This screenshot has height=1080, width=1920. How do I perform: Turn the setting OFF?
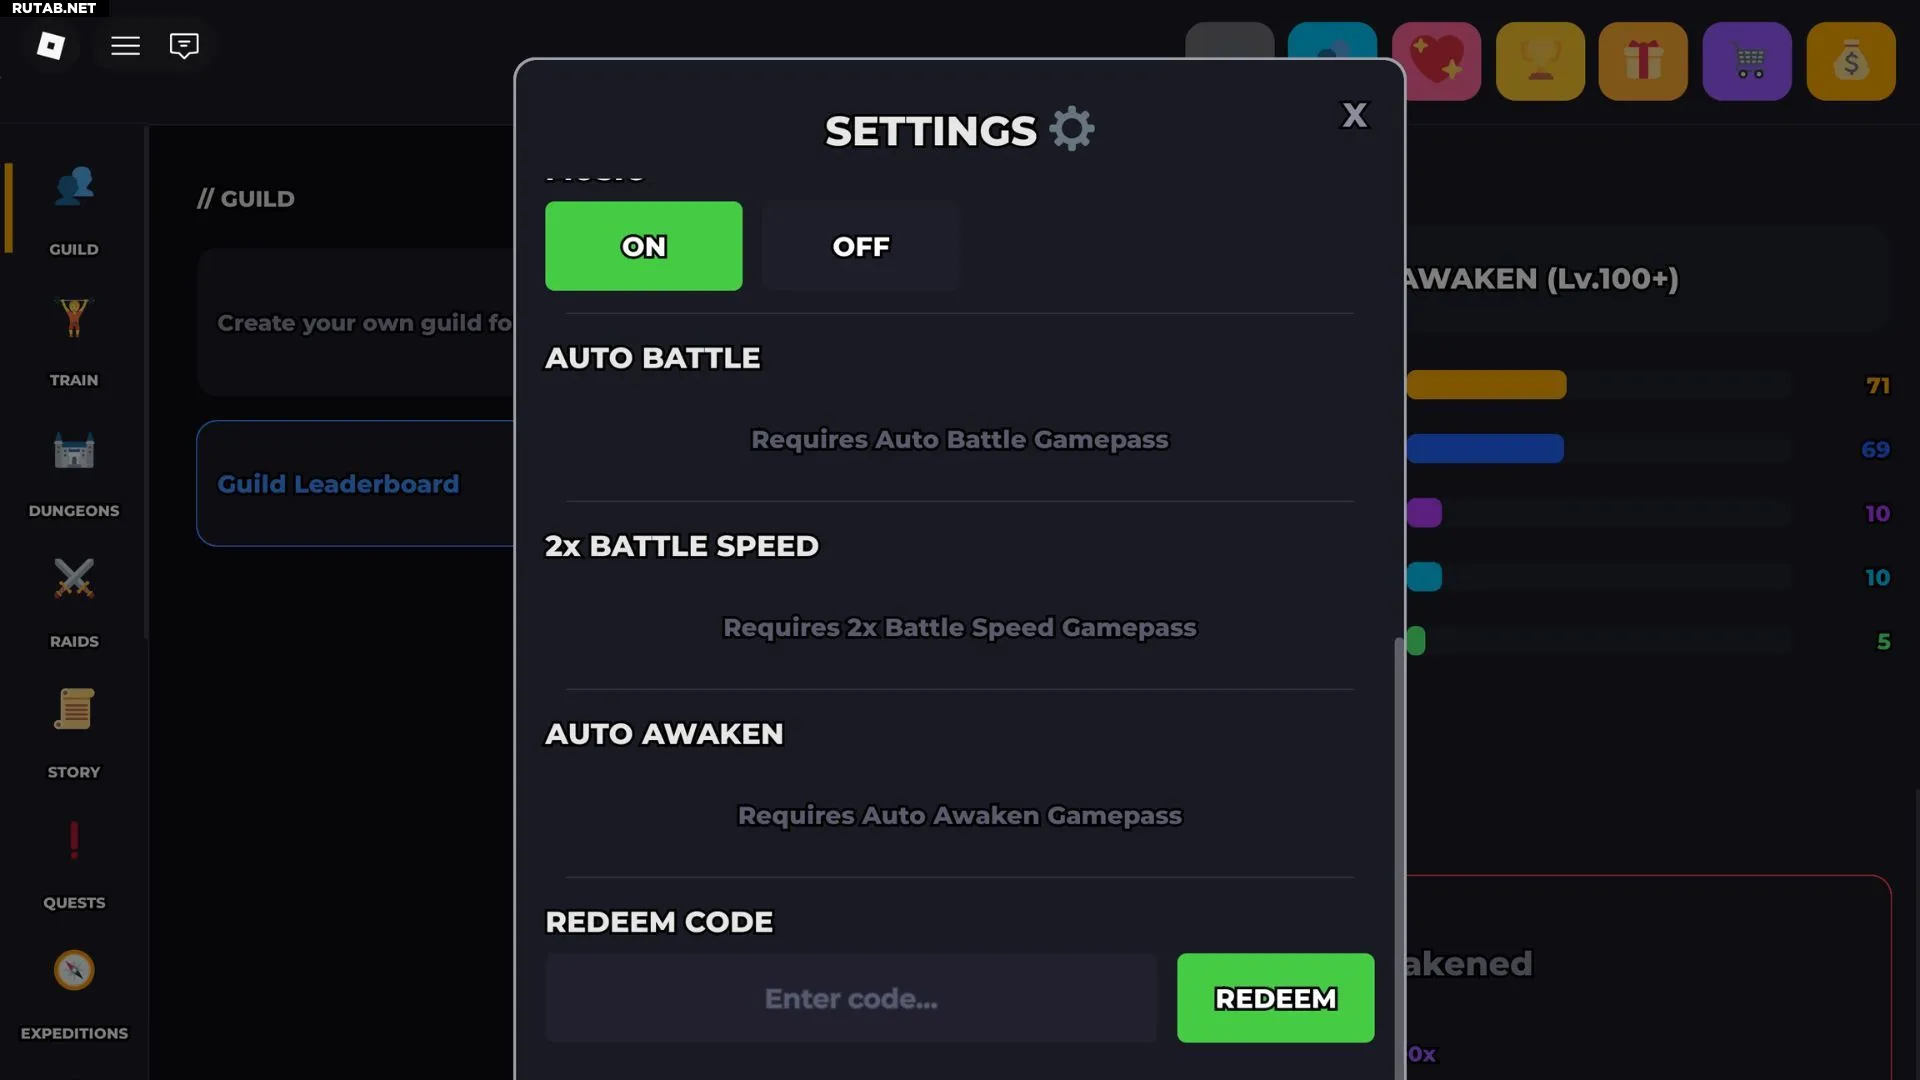pos(860,246)
